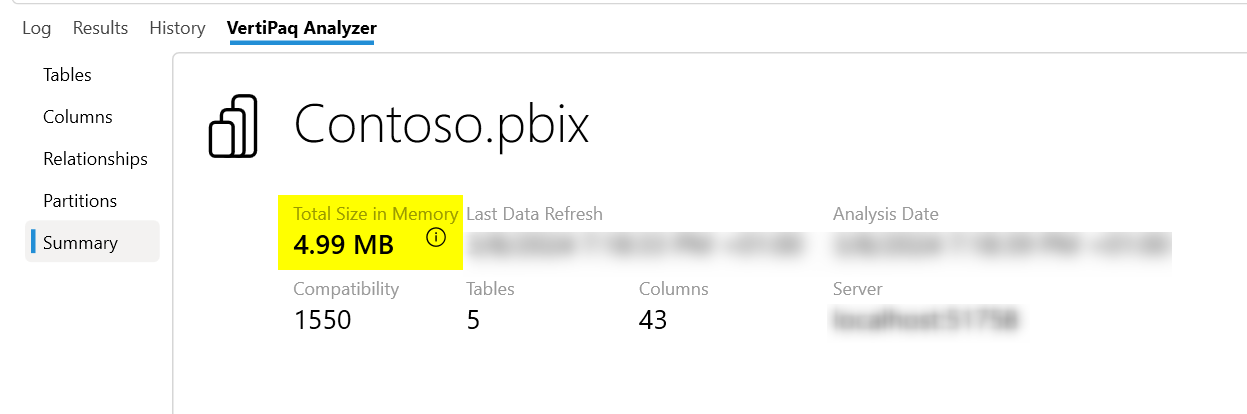This screenshot has width=1247, height=414.
Task: Click the info icon beside 4.99 MB
Action: click(436, 238)
